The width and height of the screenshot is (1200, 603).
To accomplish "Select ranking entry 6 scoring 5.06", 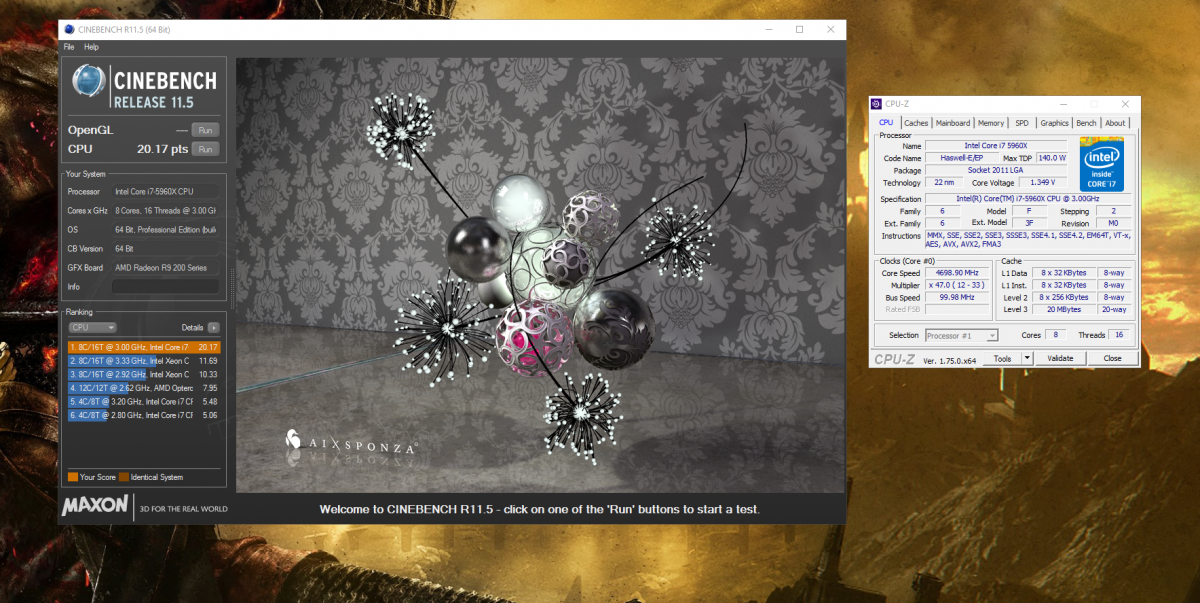I will pyautogui.click(x=143, y=415).
